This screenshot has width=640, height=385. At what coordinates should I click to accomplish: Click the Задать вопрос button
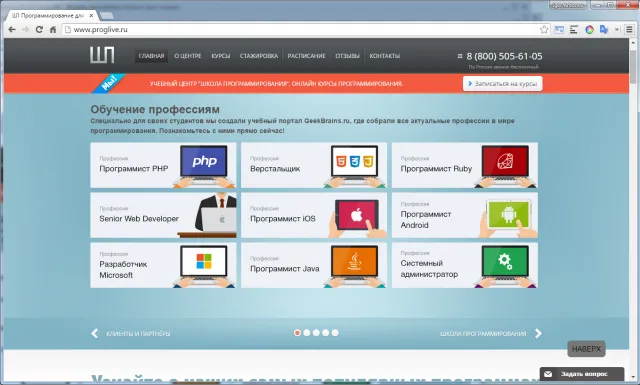[582, 374]
